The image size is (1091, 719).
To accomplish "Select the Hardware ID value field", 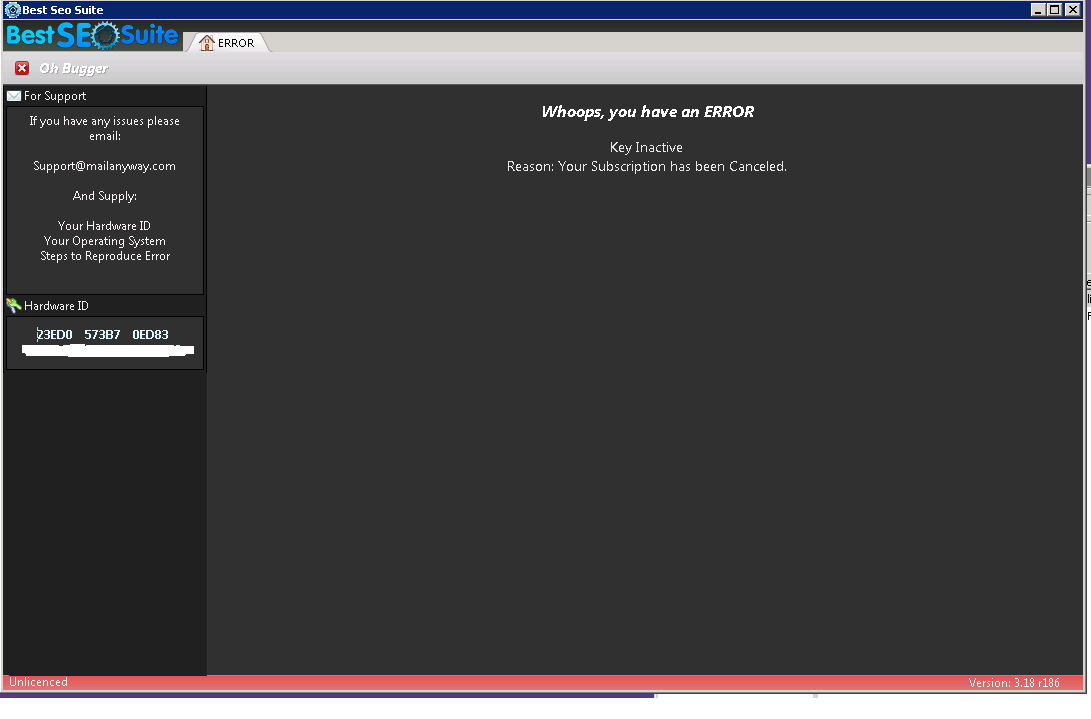I will (x=105, y=342).
